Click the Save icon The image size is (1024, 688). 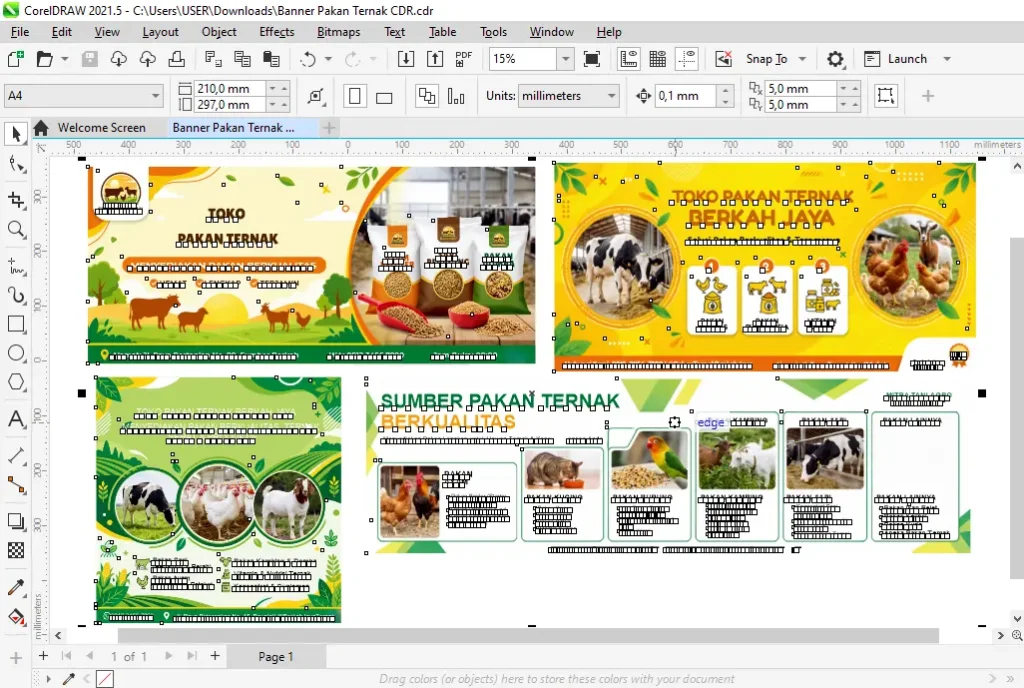(89, 59)
